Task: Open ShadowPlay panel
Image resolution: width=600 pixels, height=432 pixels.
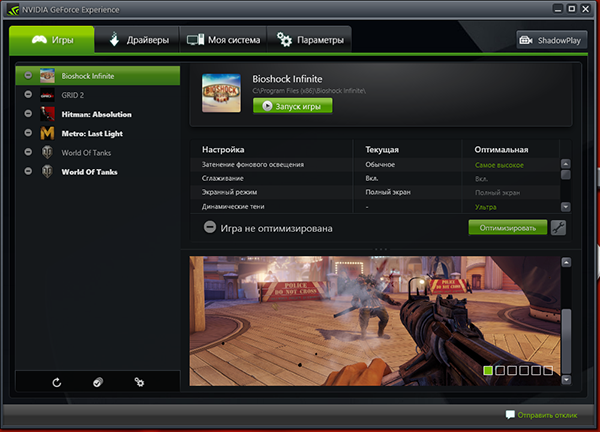Action: (x=552, y=40)
